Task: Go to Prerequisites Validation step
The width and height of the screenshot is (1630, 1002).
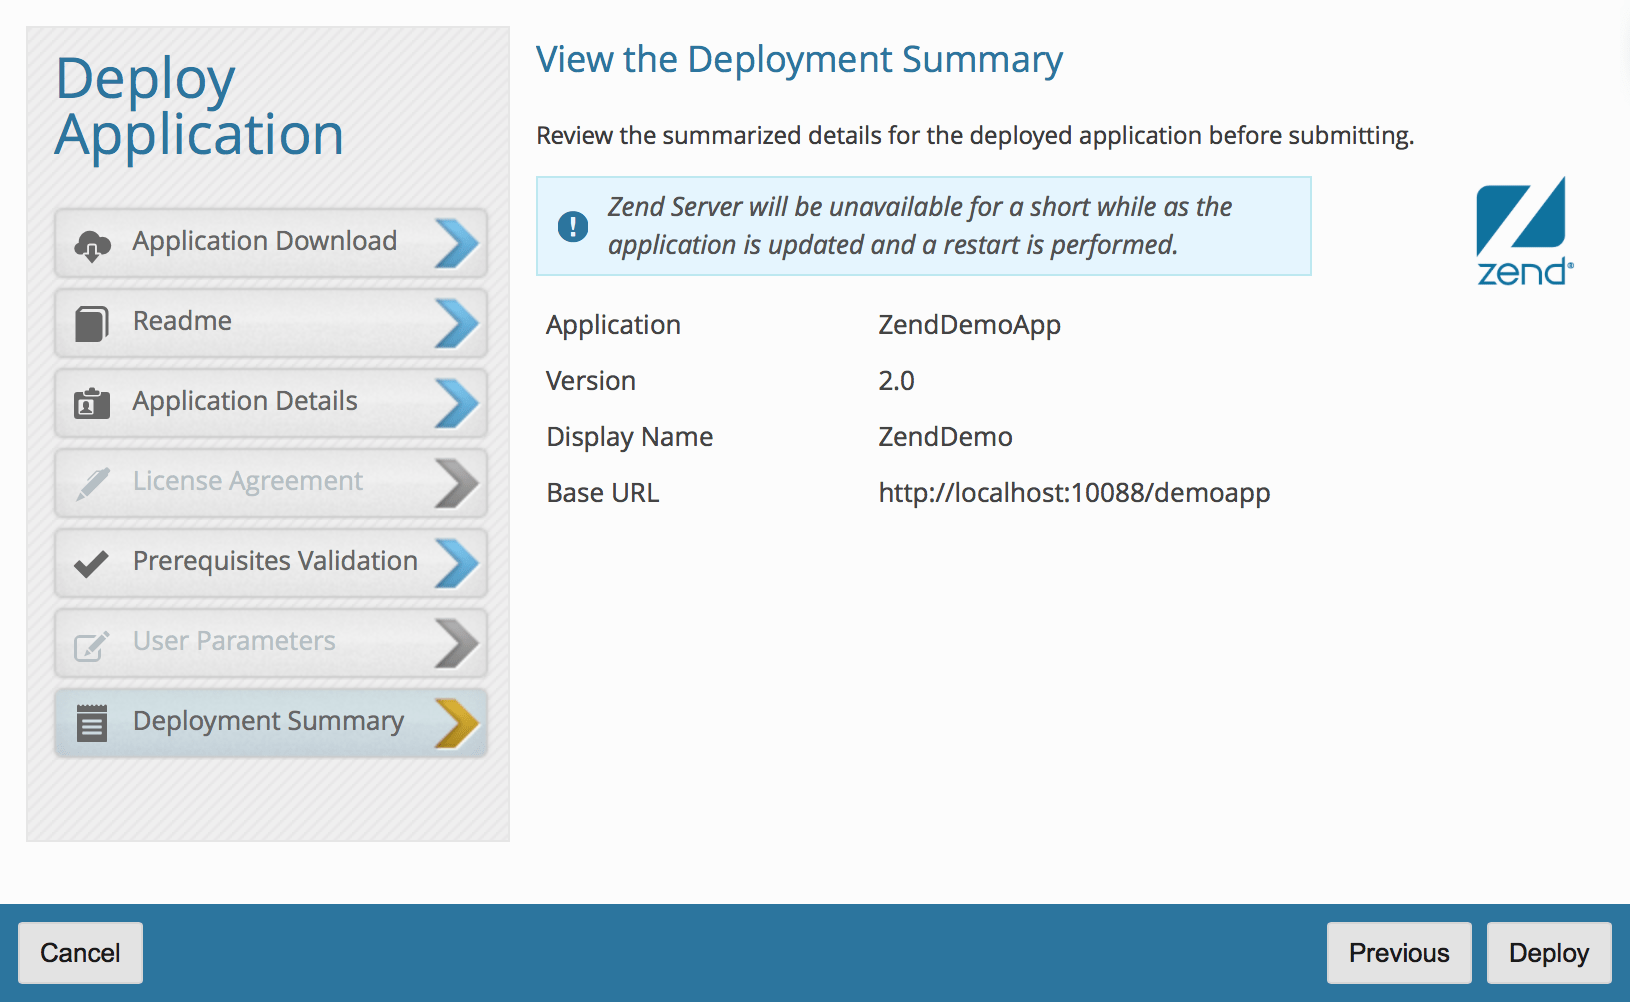Action: pos(271,563)
